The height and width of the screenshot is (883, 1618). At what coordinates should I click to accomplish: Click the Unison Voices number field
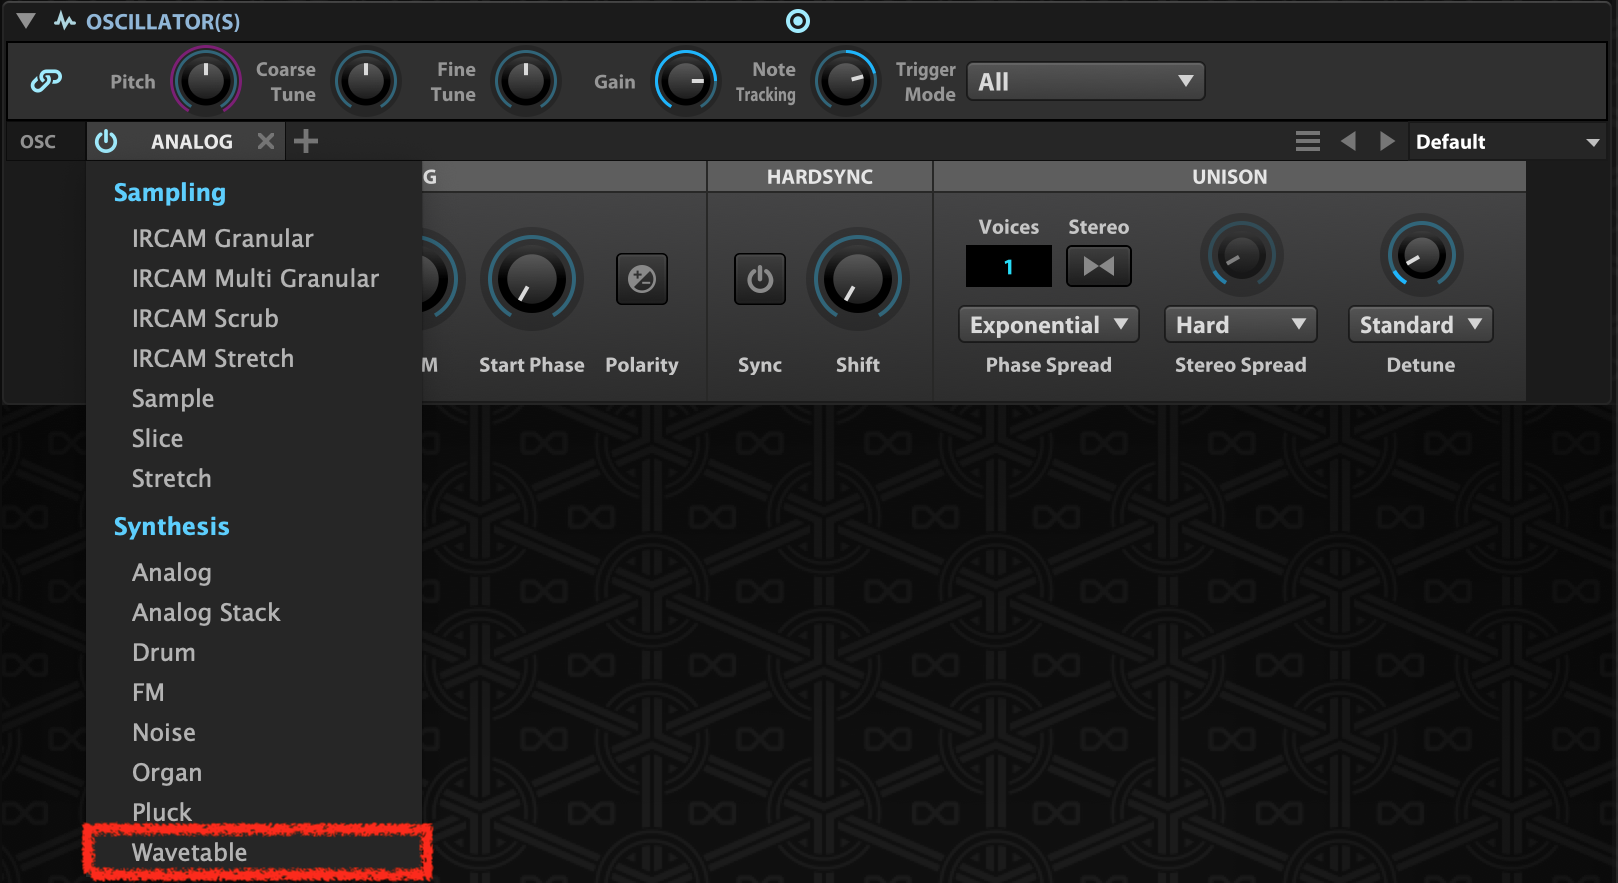(x=1009, y=266)
